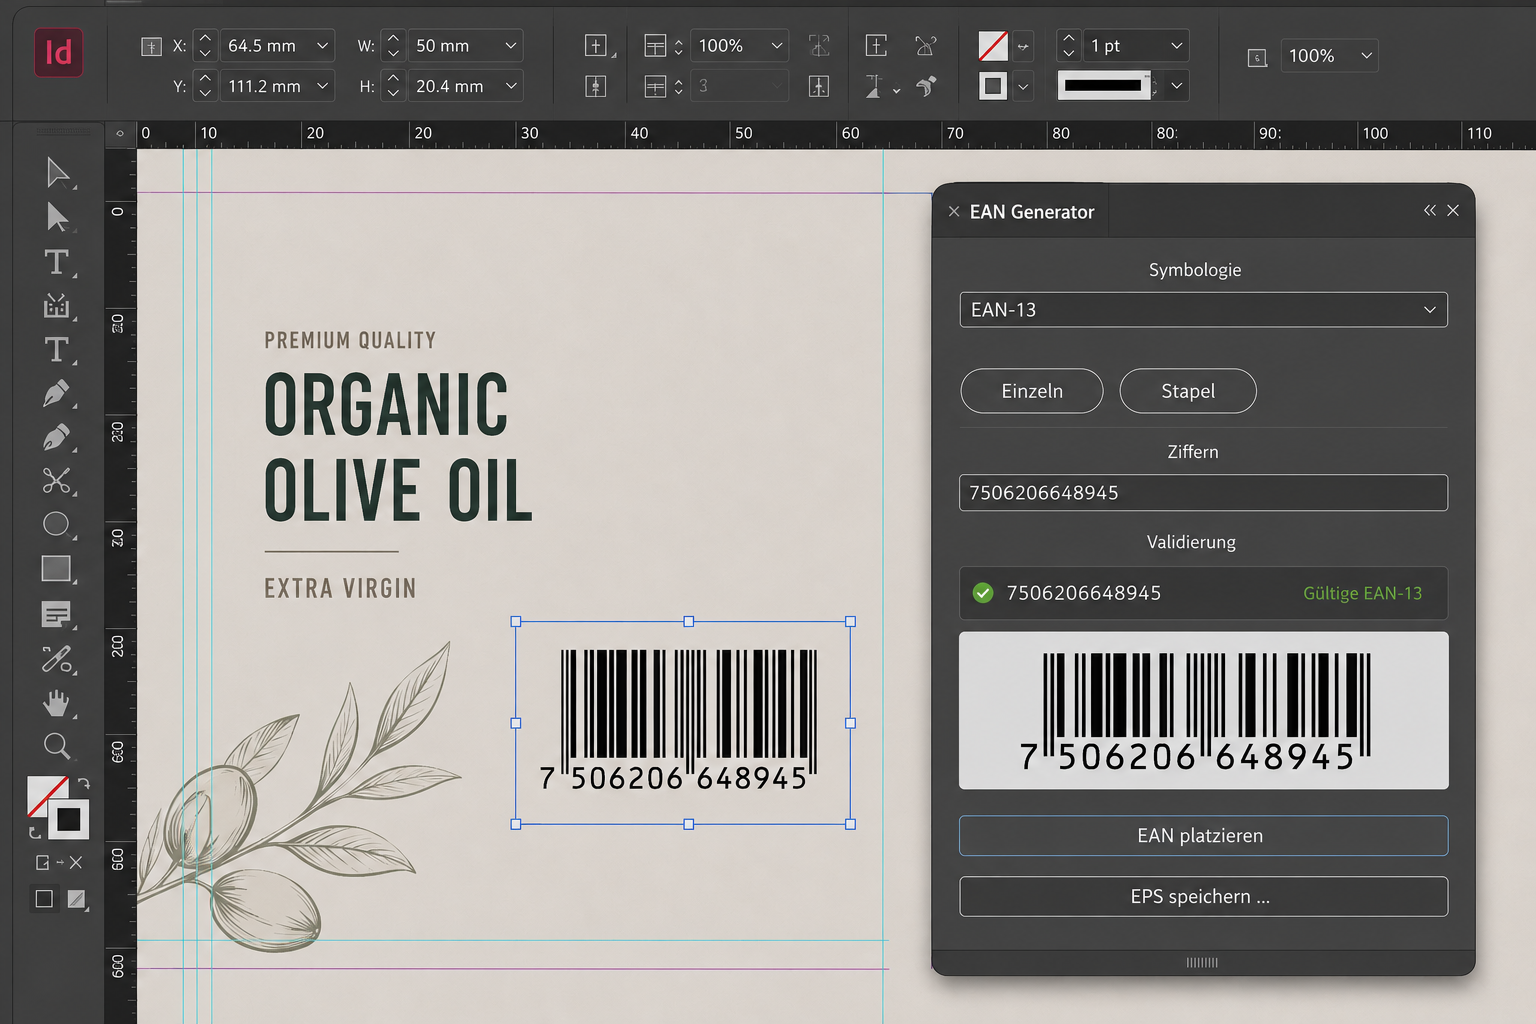The width and height of the screenshot is (1536, 1024).
Task: Click the ruler origin corner box
Action: pyautogui.click(x=120, y=133)
